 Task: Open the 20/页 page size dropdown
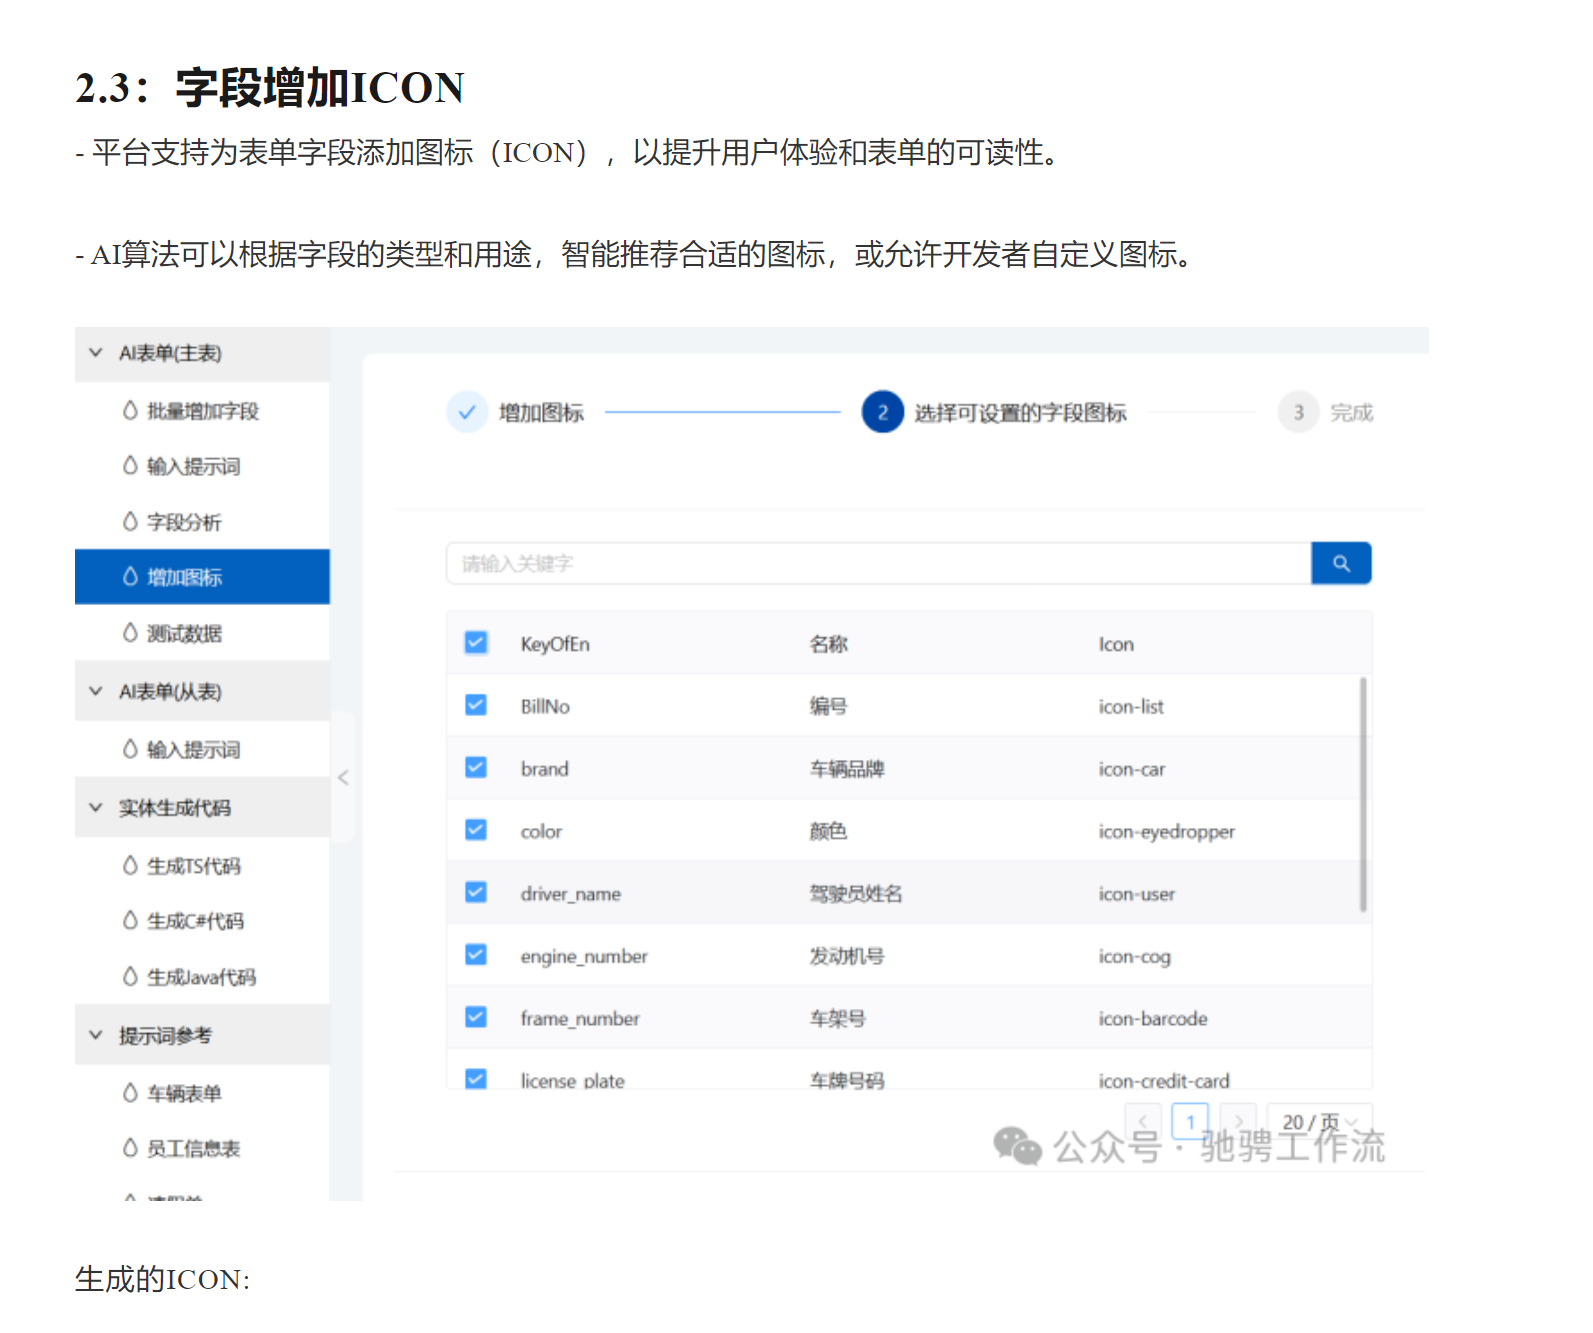(x=1319, y=1121)
